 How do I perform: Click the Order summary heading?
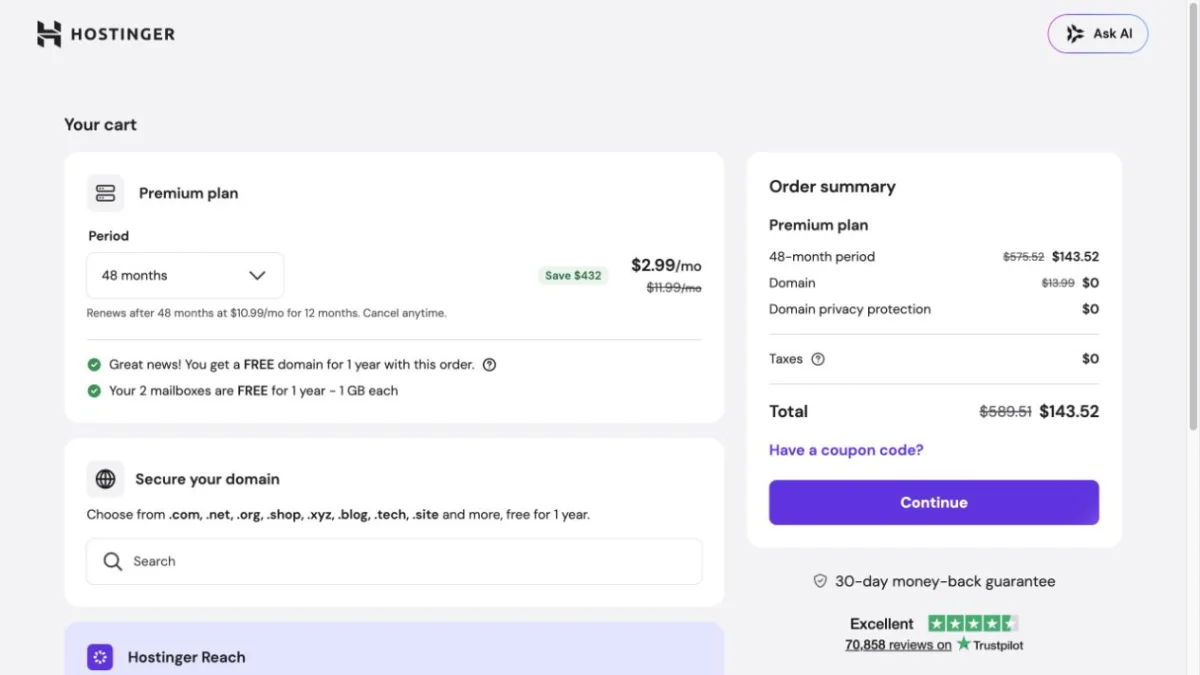pyautogui.click(x=832, y=187)
